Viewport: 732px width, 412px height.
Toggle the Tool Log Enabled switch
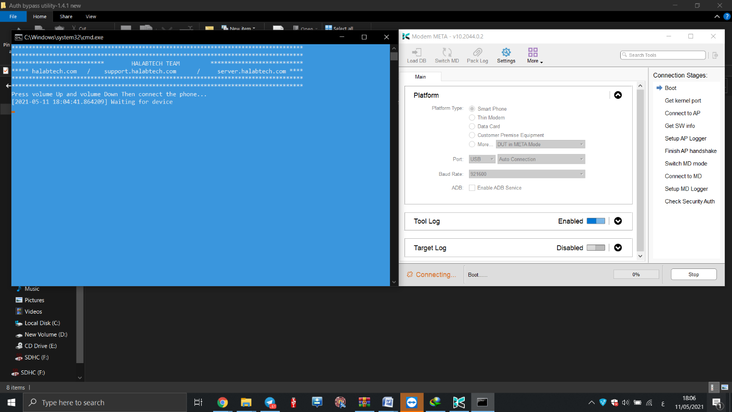tap(596, 221)
